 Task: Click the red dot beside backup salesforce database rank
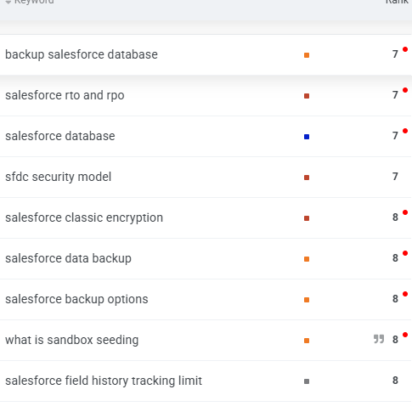point(405,49)
